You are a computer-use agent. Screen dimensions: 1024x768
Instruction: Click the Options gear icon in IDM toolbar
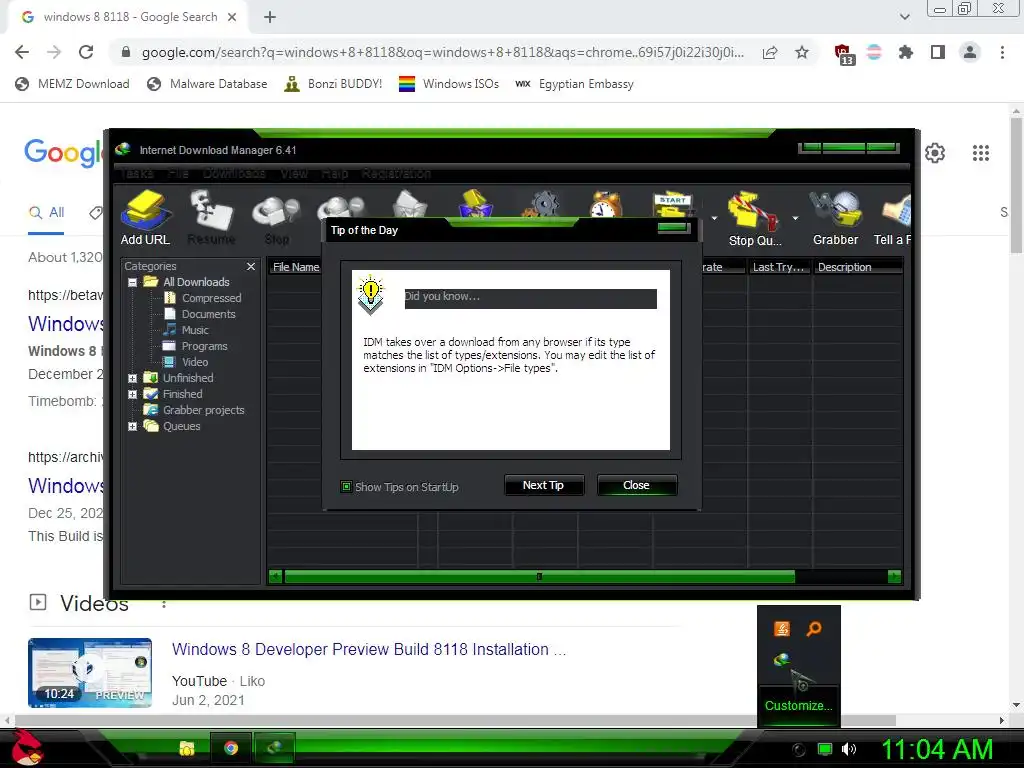(542, 203)
